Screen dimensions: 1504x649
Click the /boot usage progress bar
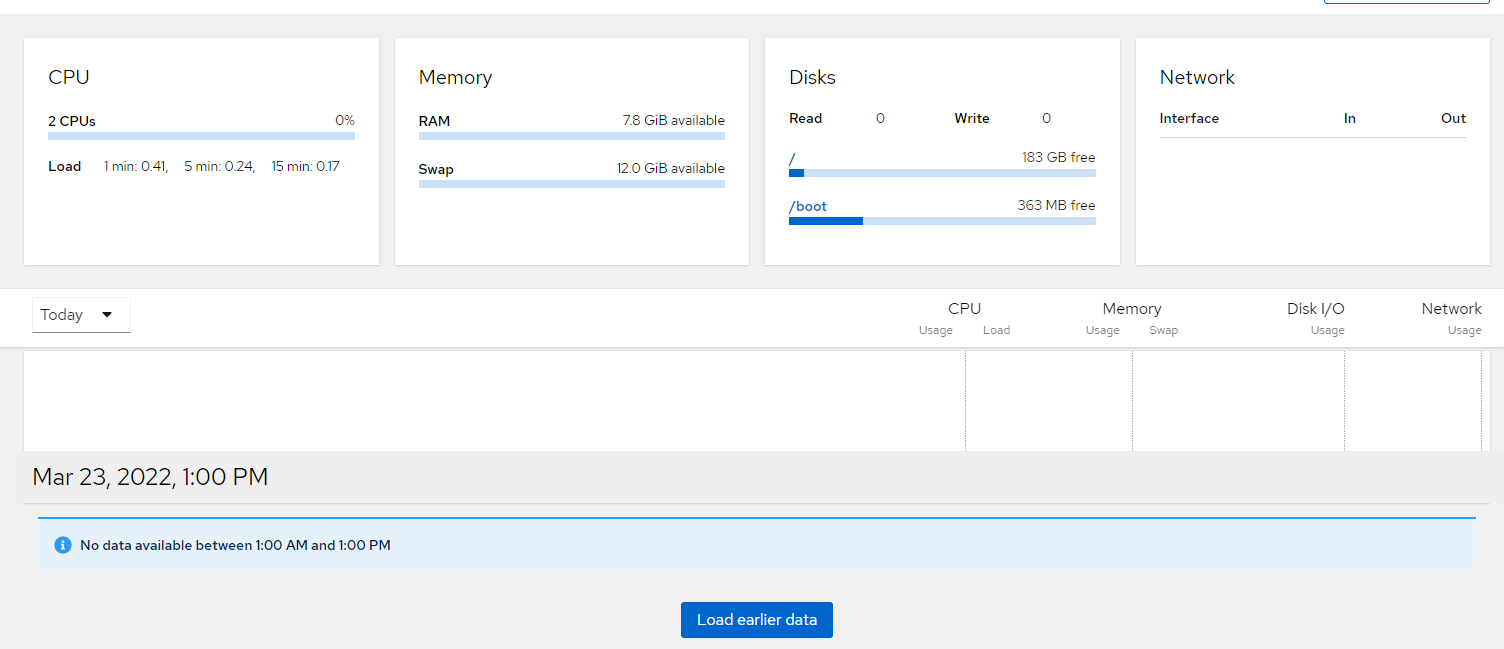pos(942,220)
